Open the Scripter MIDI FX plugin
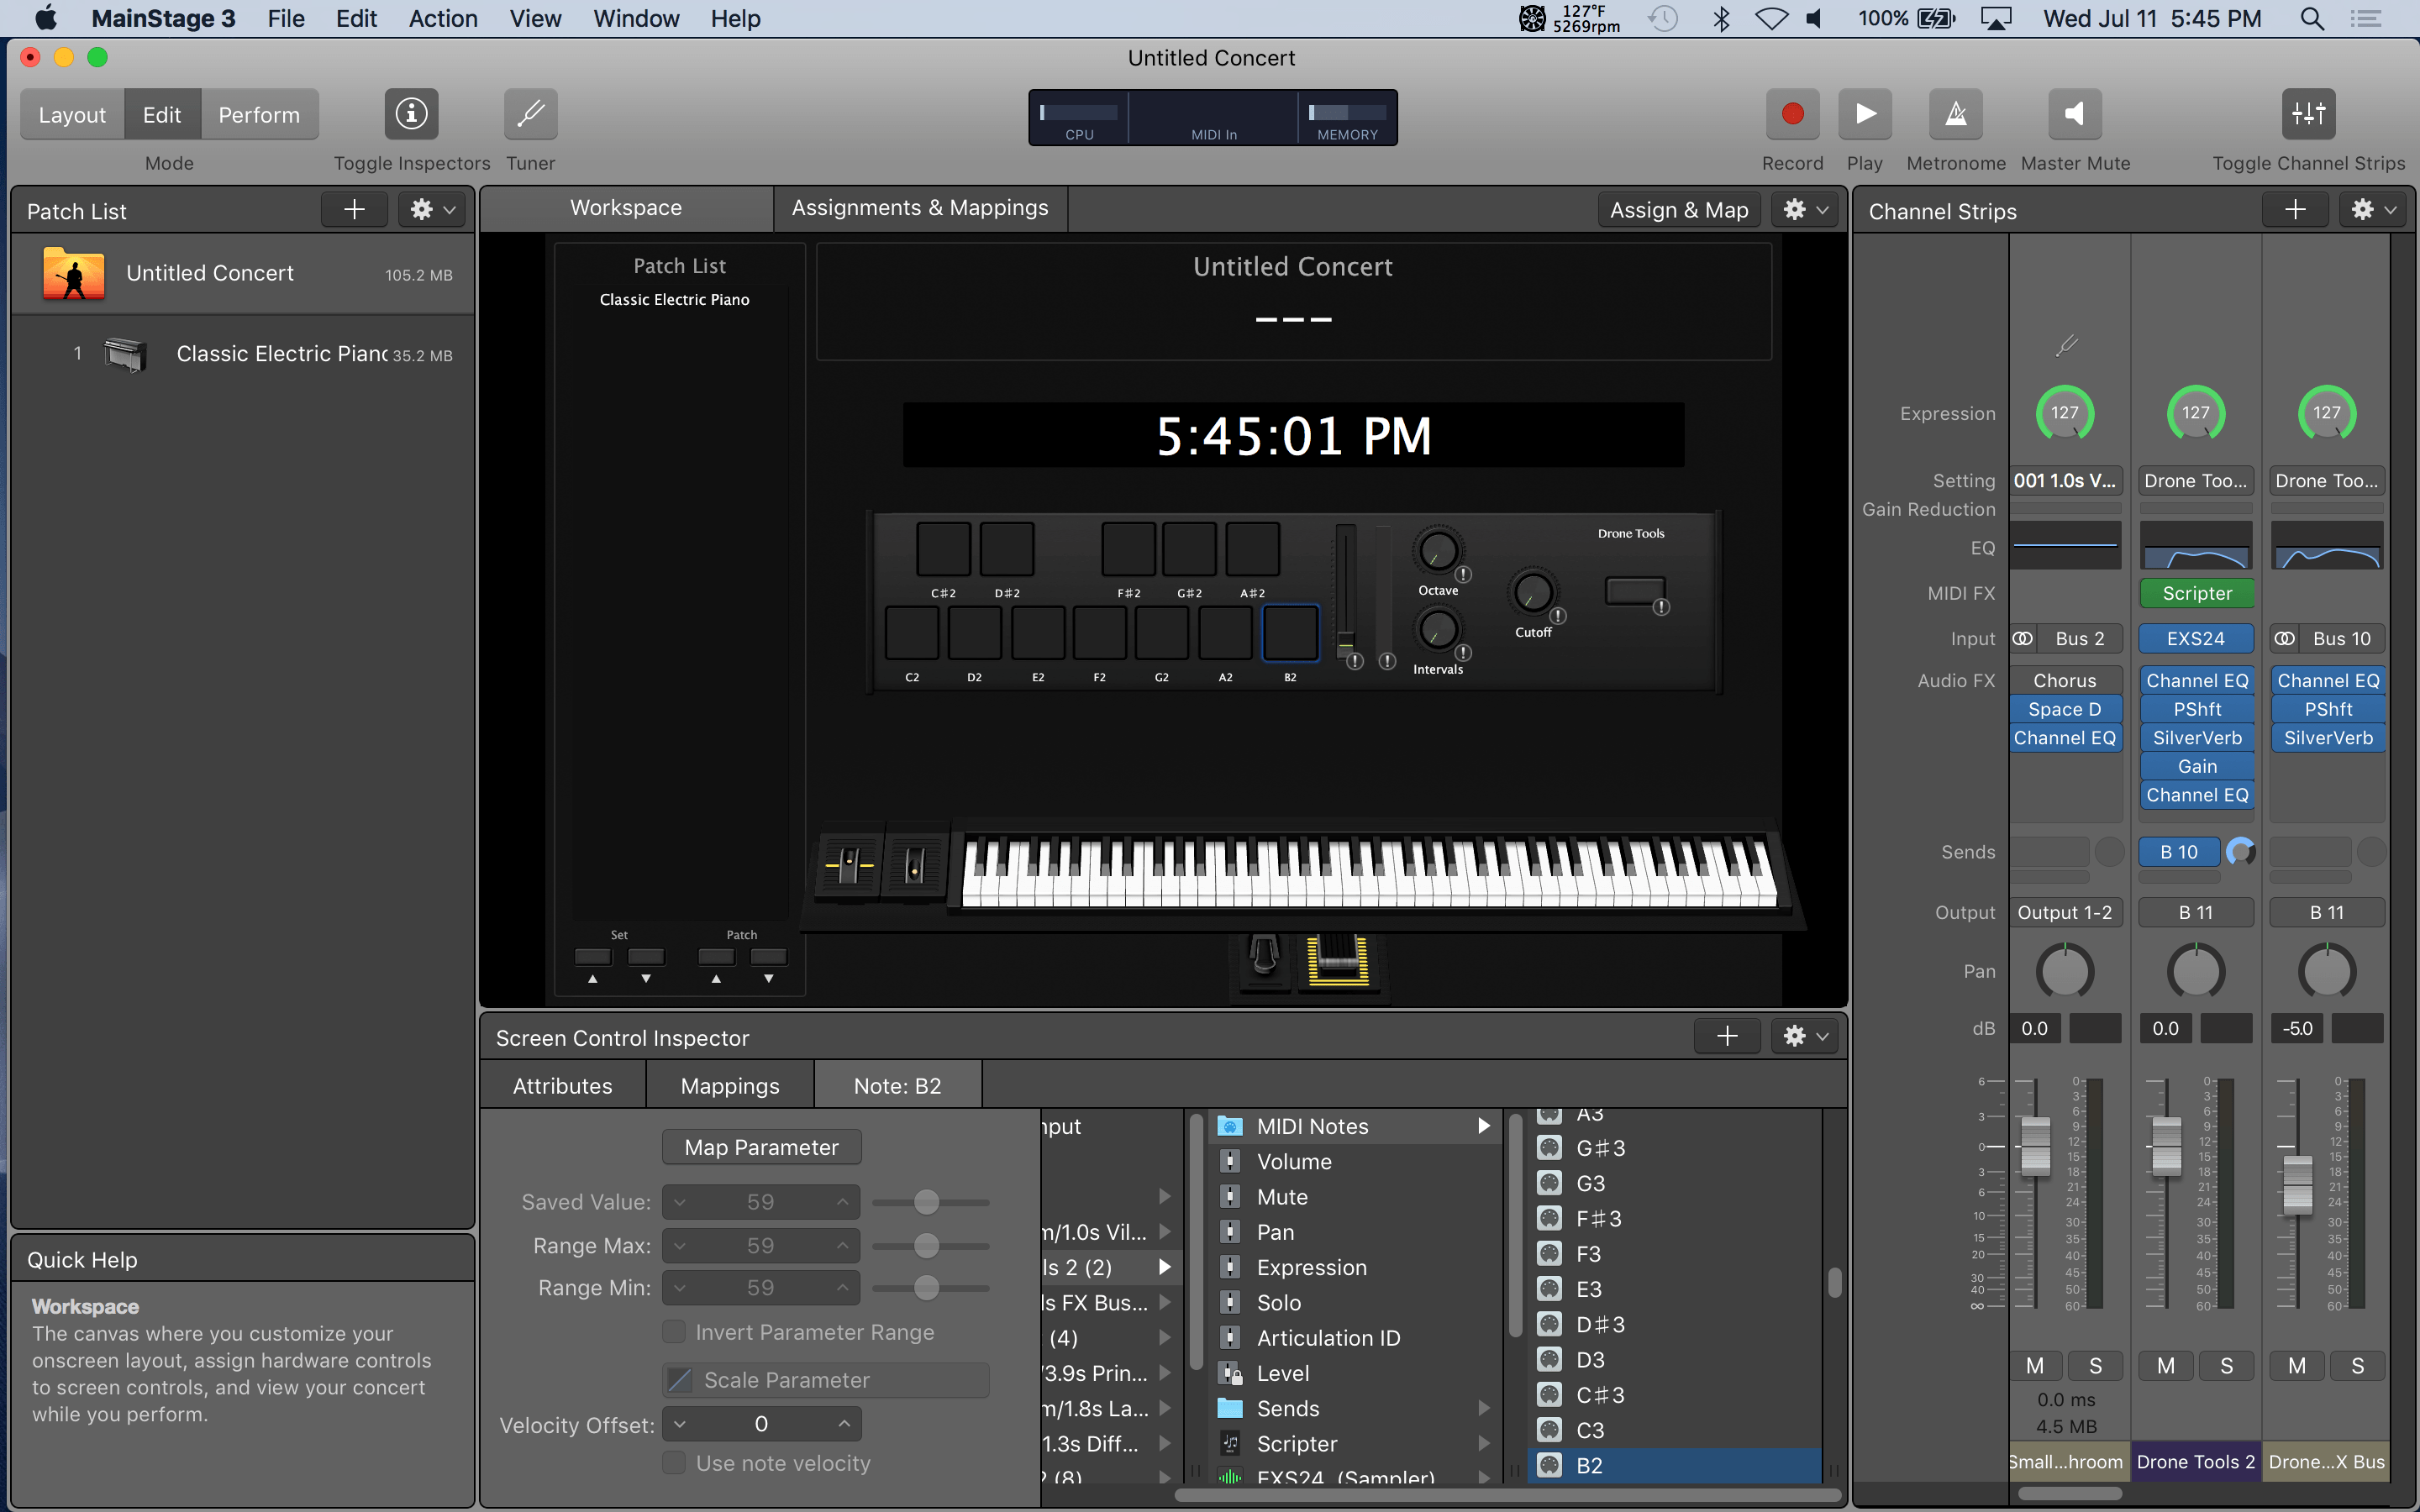2420x1512 pixels. (2196, 593)
